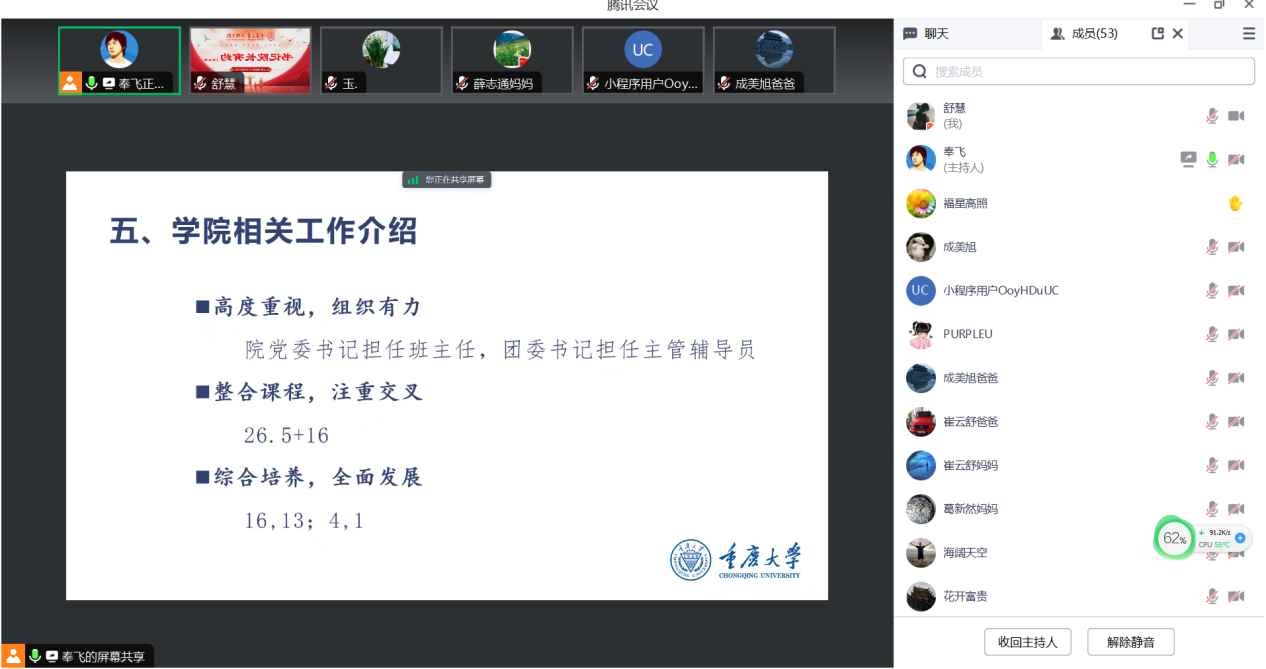The width and height of the screenshot is (1266, 669).
Task: Click 成美旭爸爸's muted microphone in list
Action: pyautogui.click(x=1212, y=378)
